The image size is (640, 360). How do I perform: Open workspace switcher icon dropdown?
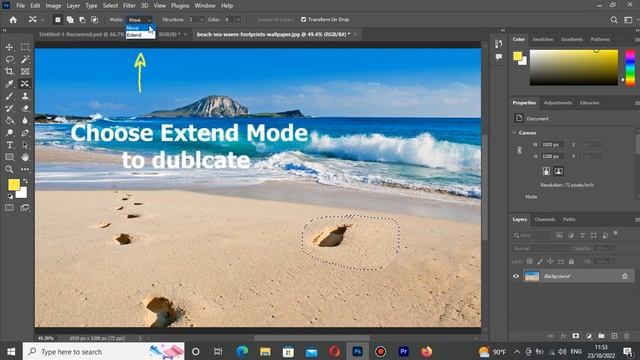click(x=628, y=20)
